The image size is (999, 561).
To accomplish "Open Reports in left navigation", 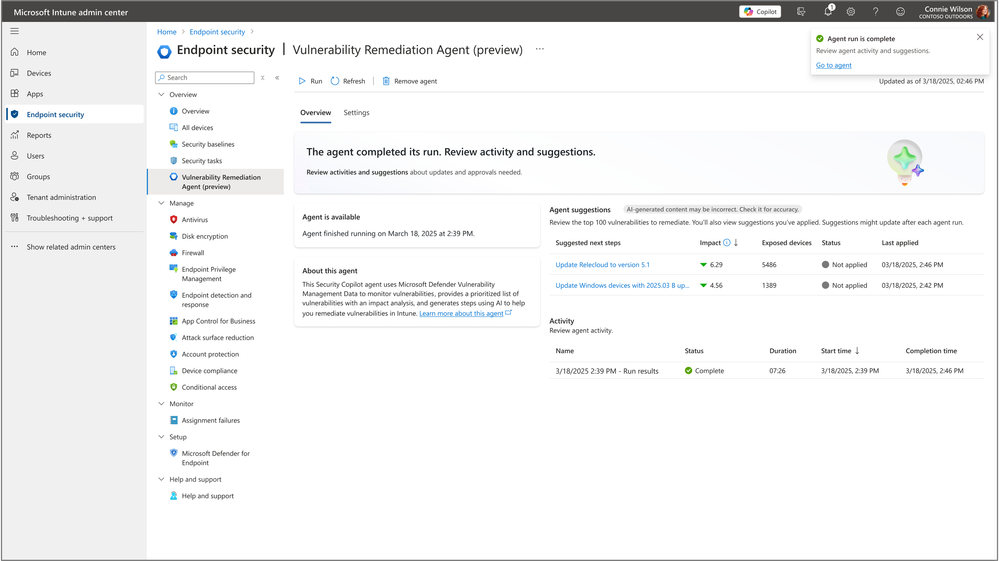I will [x=39, y=135].
